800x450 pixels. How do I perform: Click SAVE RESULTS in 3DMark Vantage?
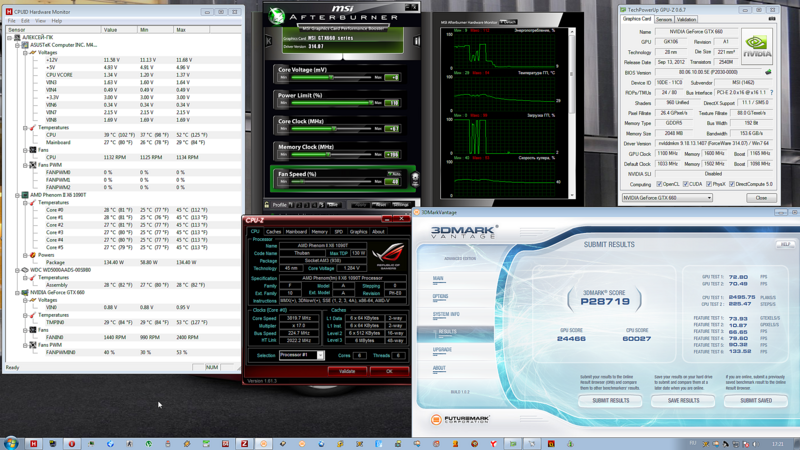[684, 401]
